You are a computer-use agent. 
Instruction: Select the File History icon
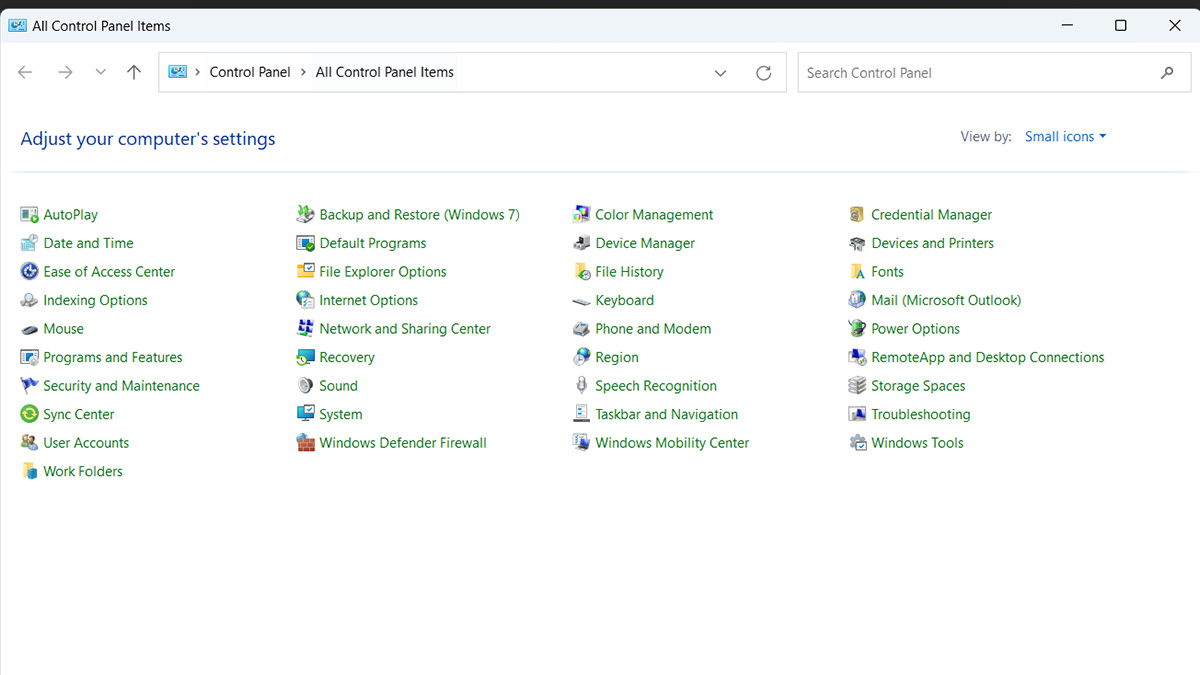[581, 272]
